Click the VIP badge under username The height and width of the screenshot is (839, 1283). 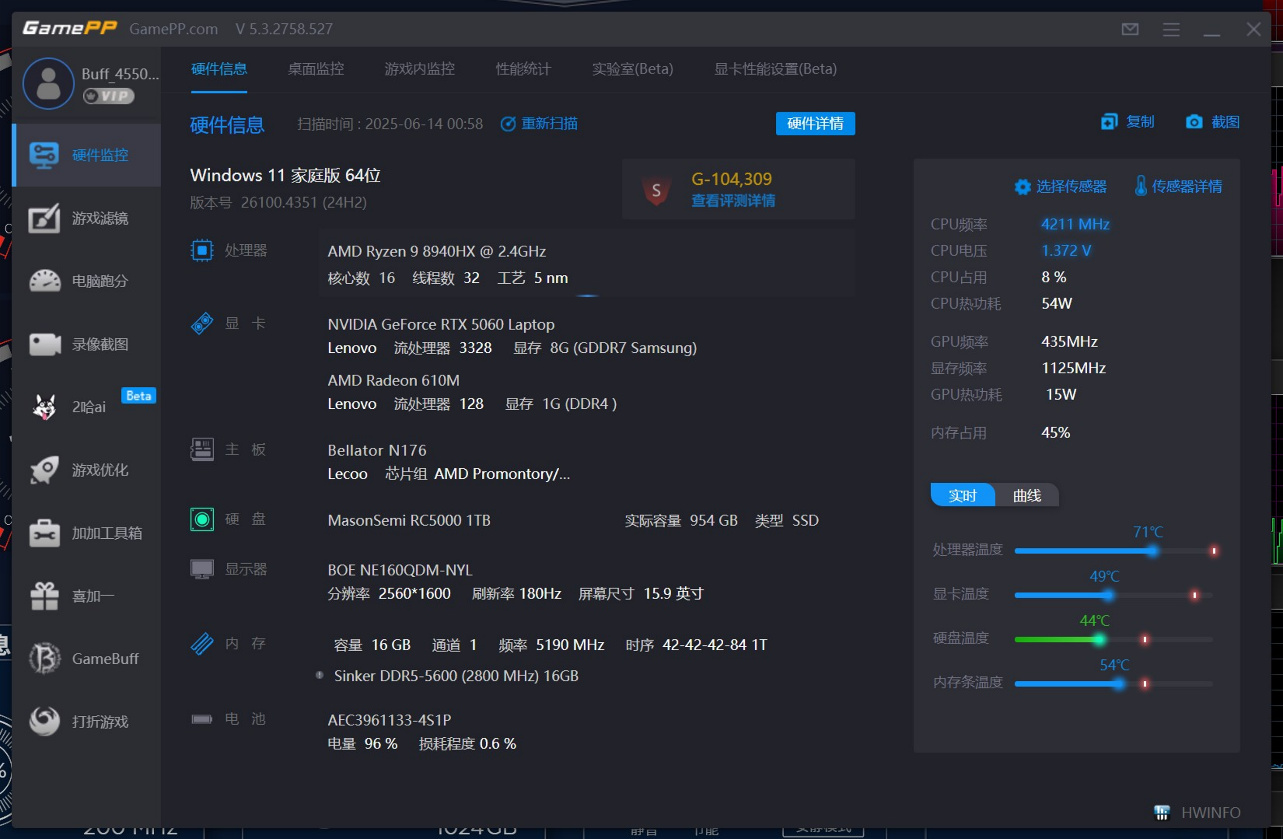[x=109, y=96]
